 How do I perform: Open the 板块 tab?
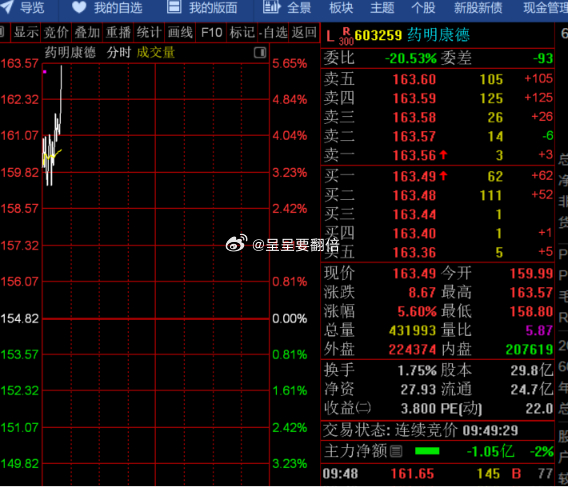[x=341, y=8]
